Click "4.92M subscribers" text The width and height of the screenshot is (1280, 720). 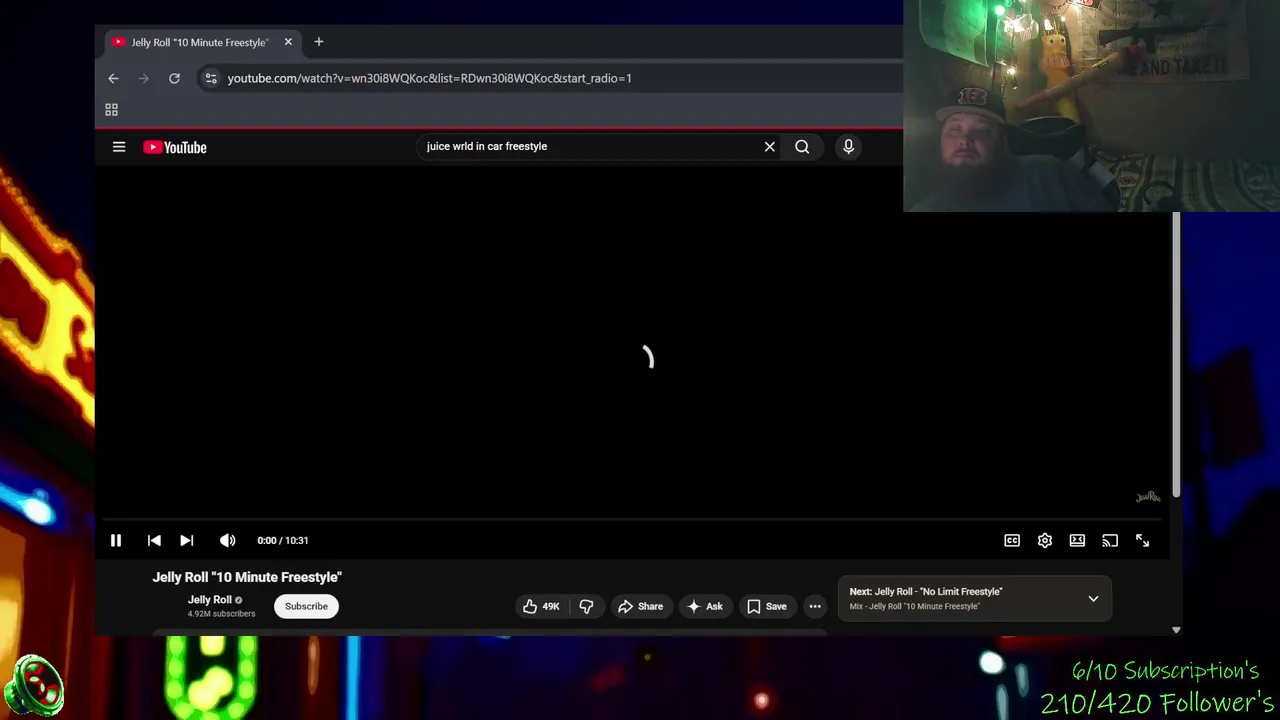[221, 614]
